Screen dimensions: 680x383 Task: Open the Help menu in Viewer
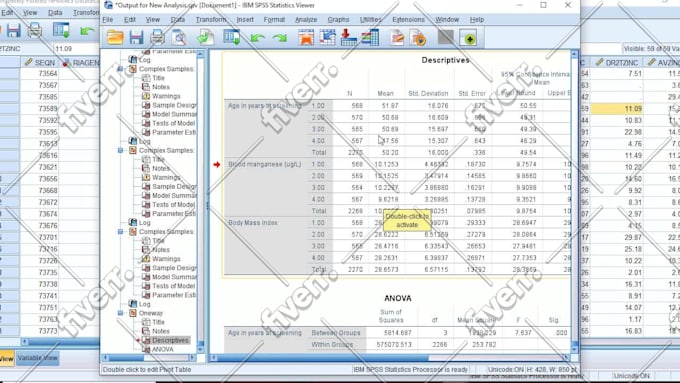477,20
